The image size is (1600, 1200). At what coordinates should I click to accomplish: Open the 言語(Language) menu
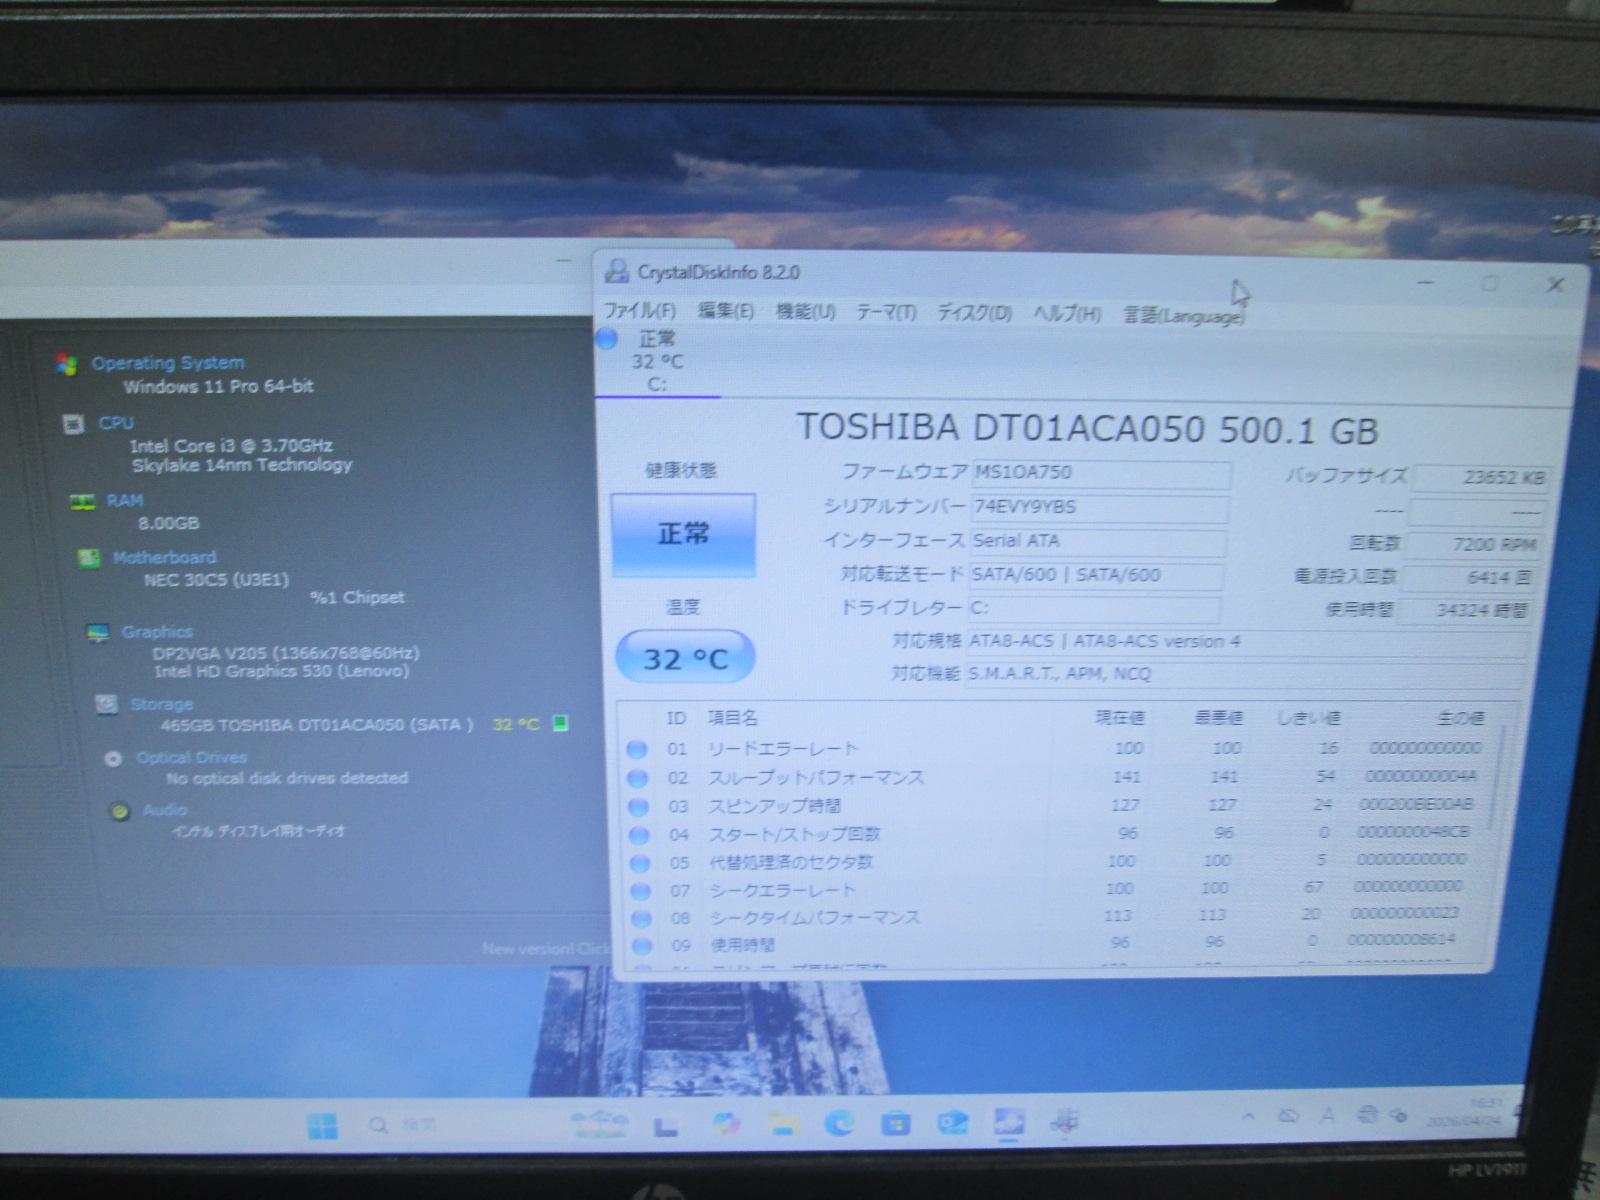(1183, 316)
